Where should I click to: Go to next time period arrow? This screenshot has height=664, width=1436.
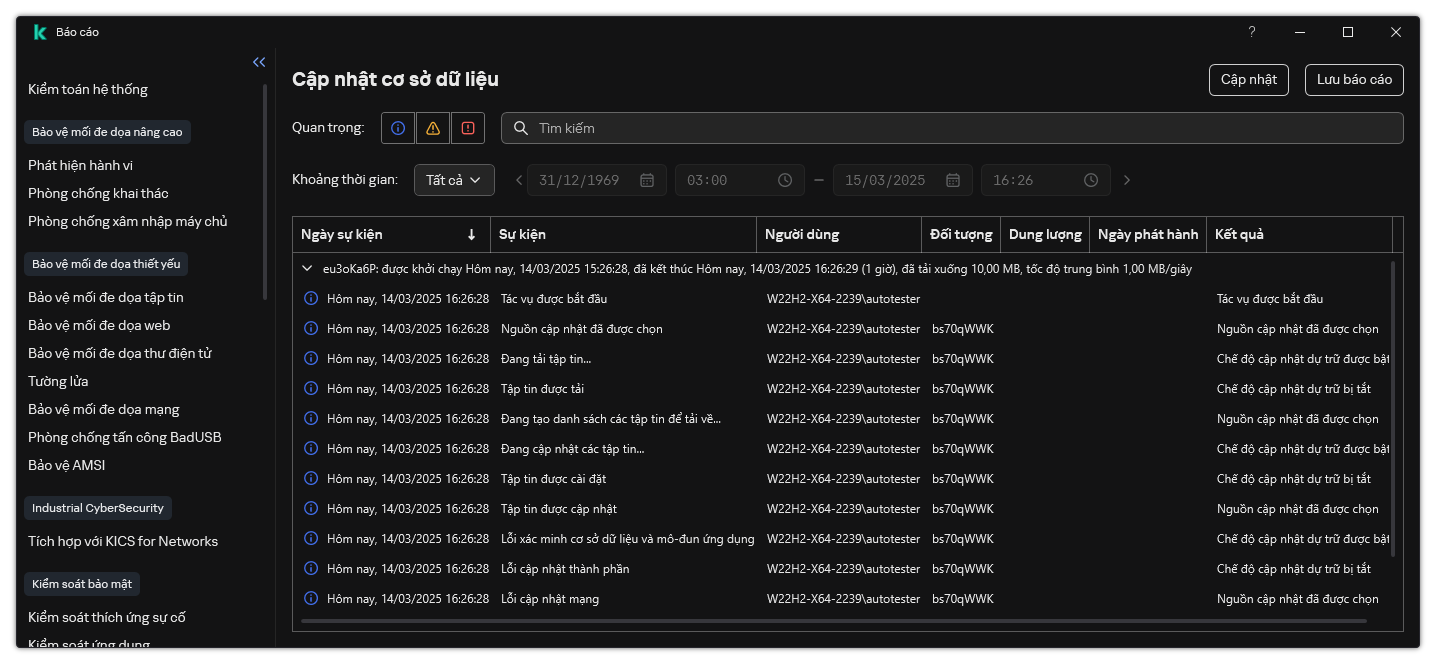1127,180
